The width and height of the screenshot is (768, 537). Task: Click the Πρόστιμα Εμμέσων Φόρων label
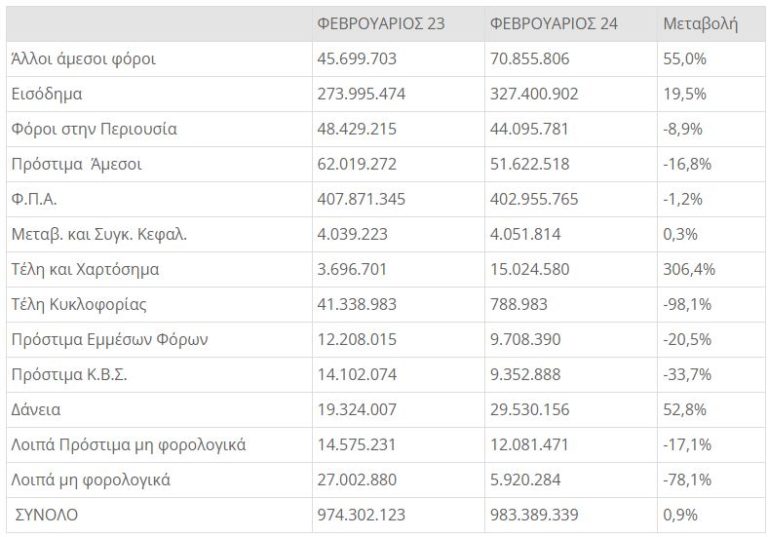click(x=108, y=339)
